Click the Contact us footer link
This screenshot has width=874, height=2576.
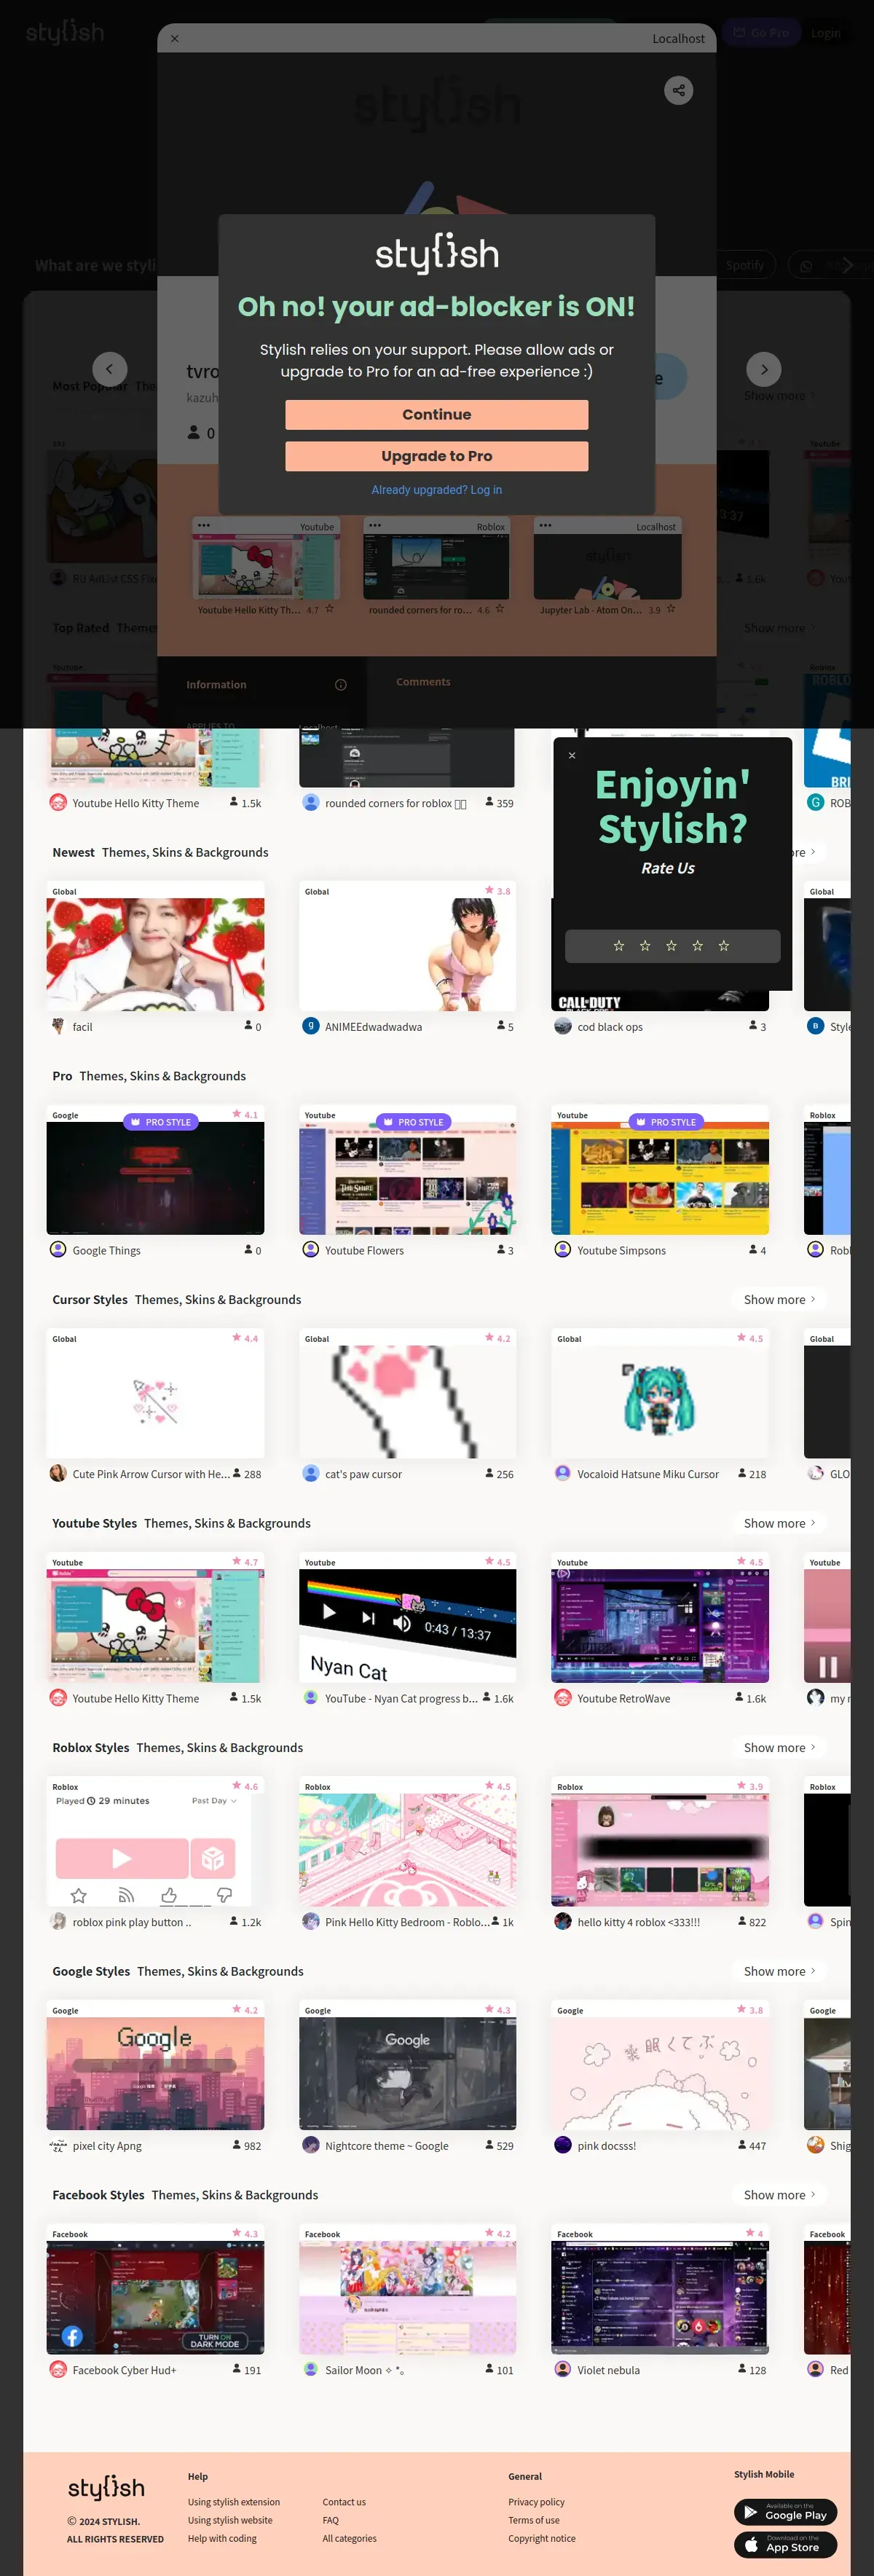tap(344, 2502)
